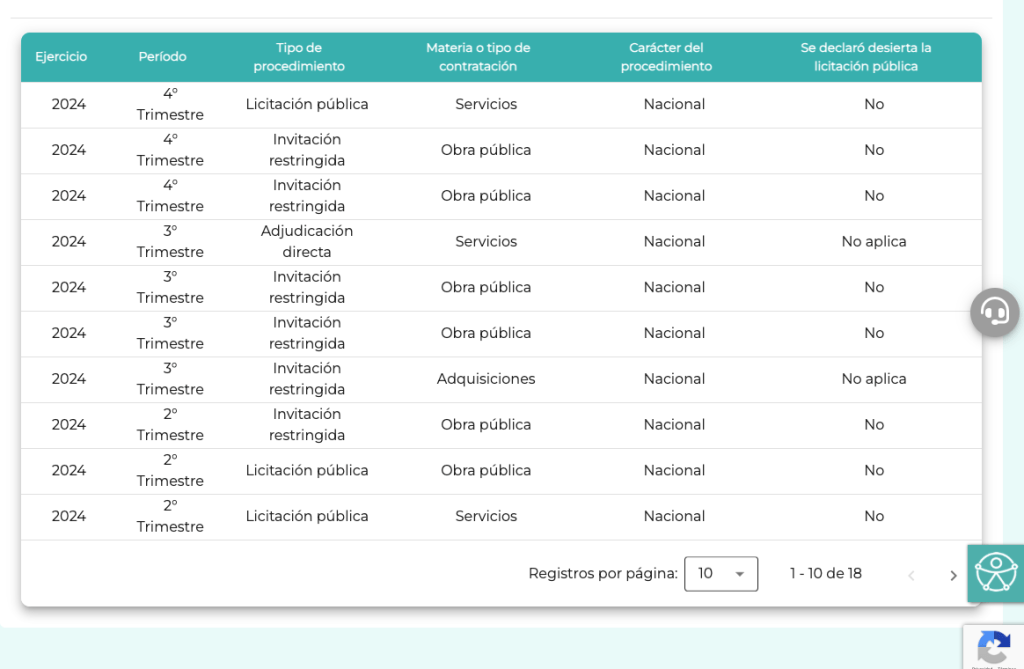
Task: Select the Adquisiciones row entry
Action: tap(486, 379)
